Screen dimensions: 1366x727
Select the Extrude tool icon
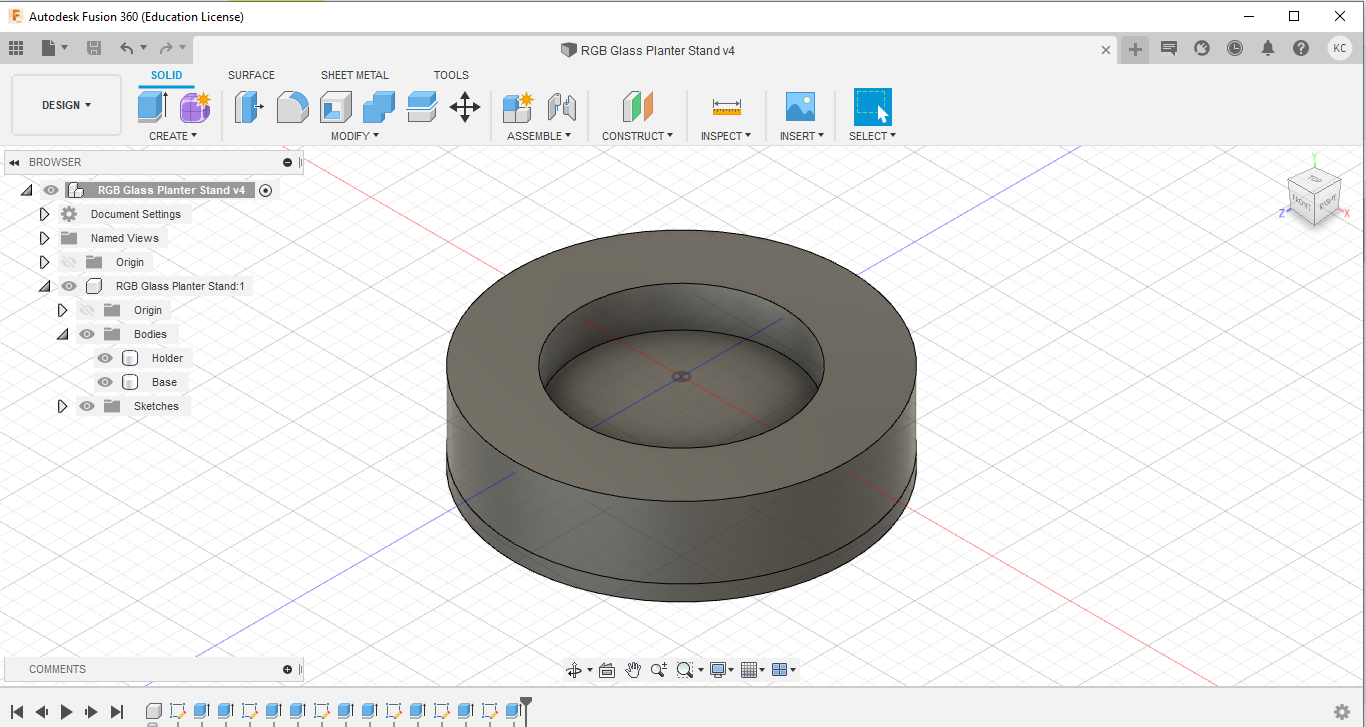point(152,106)
